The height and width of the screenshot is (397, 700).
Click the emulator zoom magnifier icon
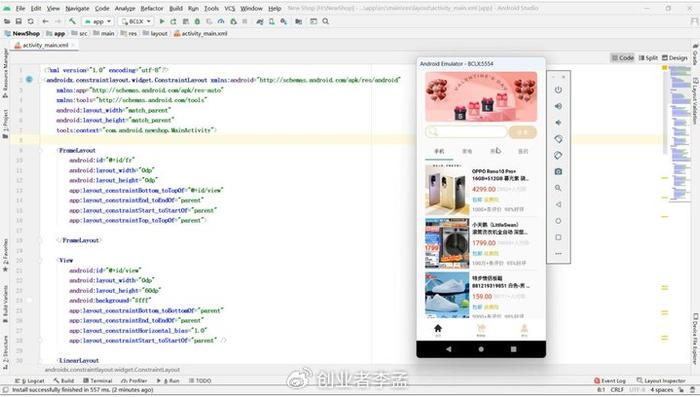point(558,188)
